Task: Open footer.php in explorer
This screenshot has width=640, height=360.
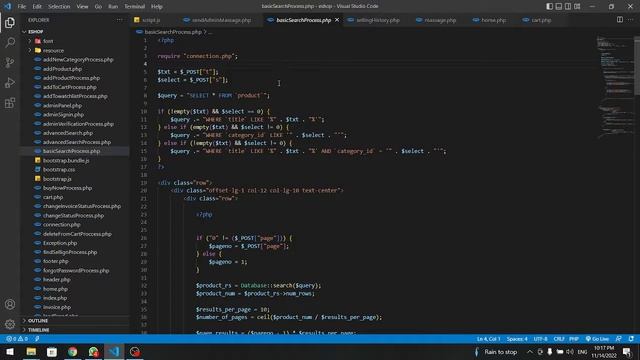Action: (x=56, y=261)
